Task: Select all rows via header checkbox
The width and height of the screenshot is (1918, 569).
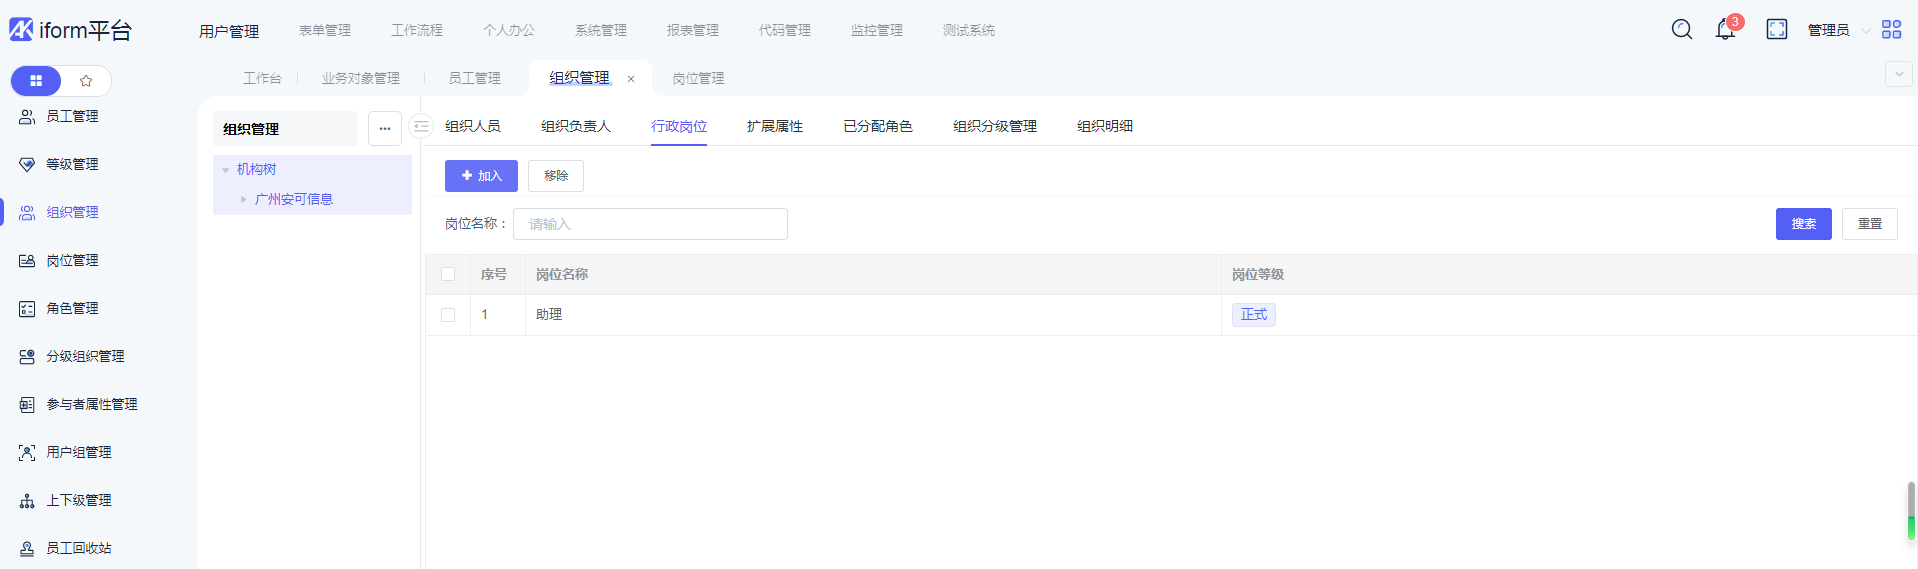Action: (x=448, y=275)
